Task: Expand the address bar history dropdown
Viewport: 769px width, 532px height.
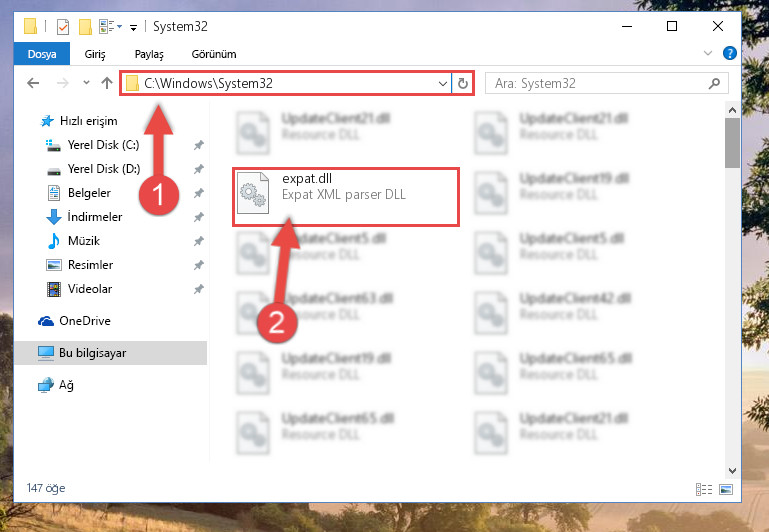Action: coord(442,83)
